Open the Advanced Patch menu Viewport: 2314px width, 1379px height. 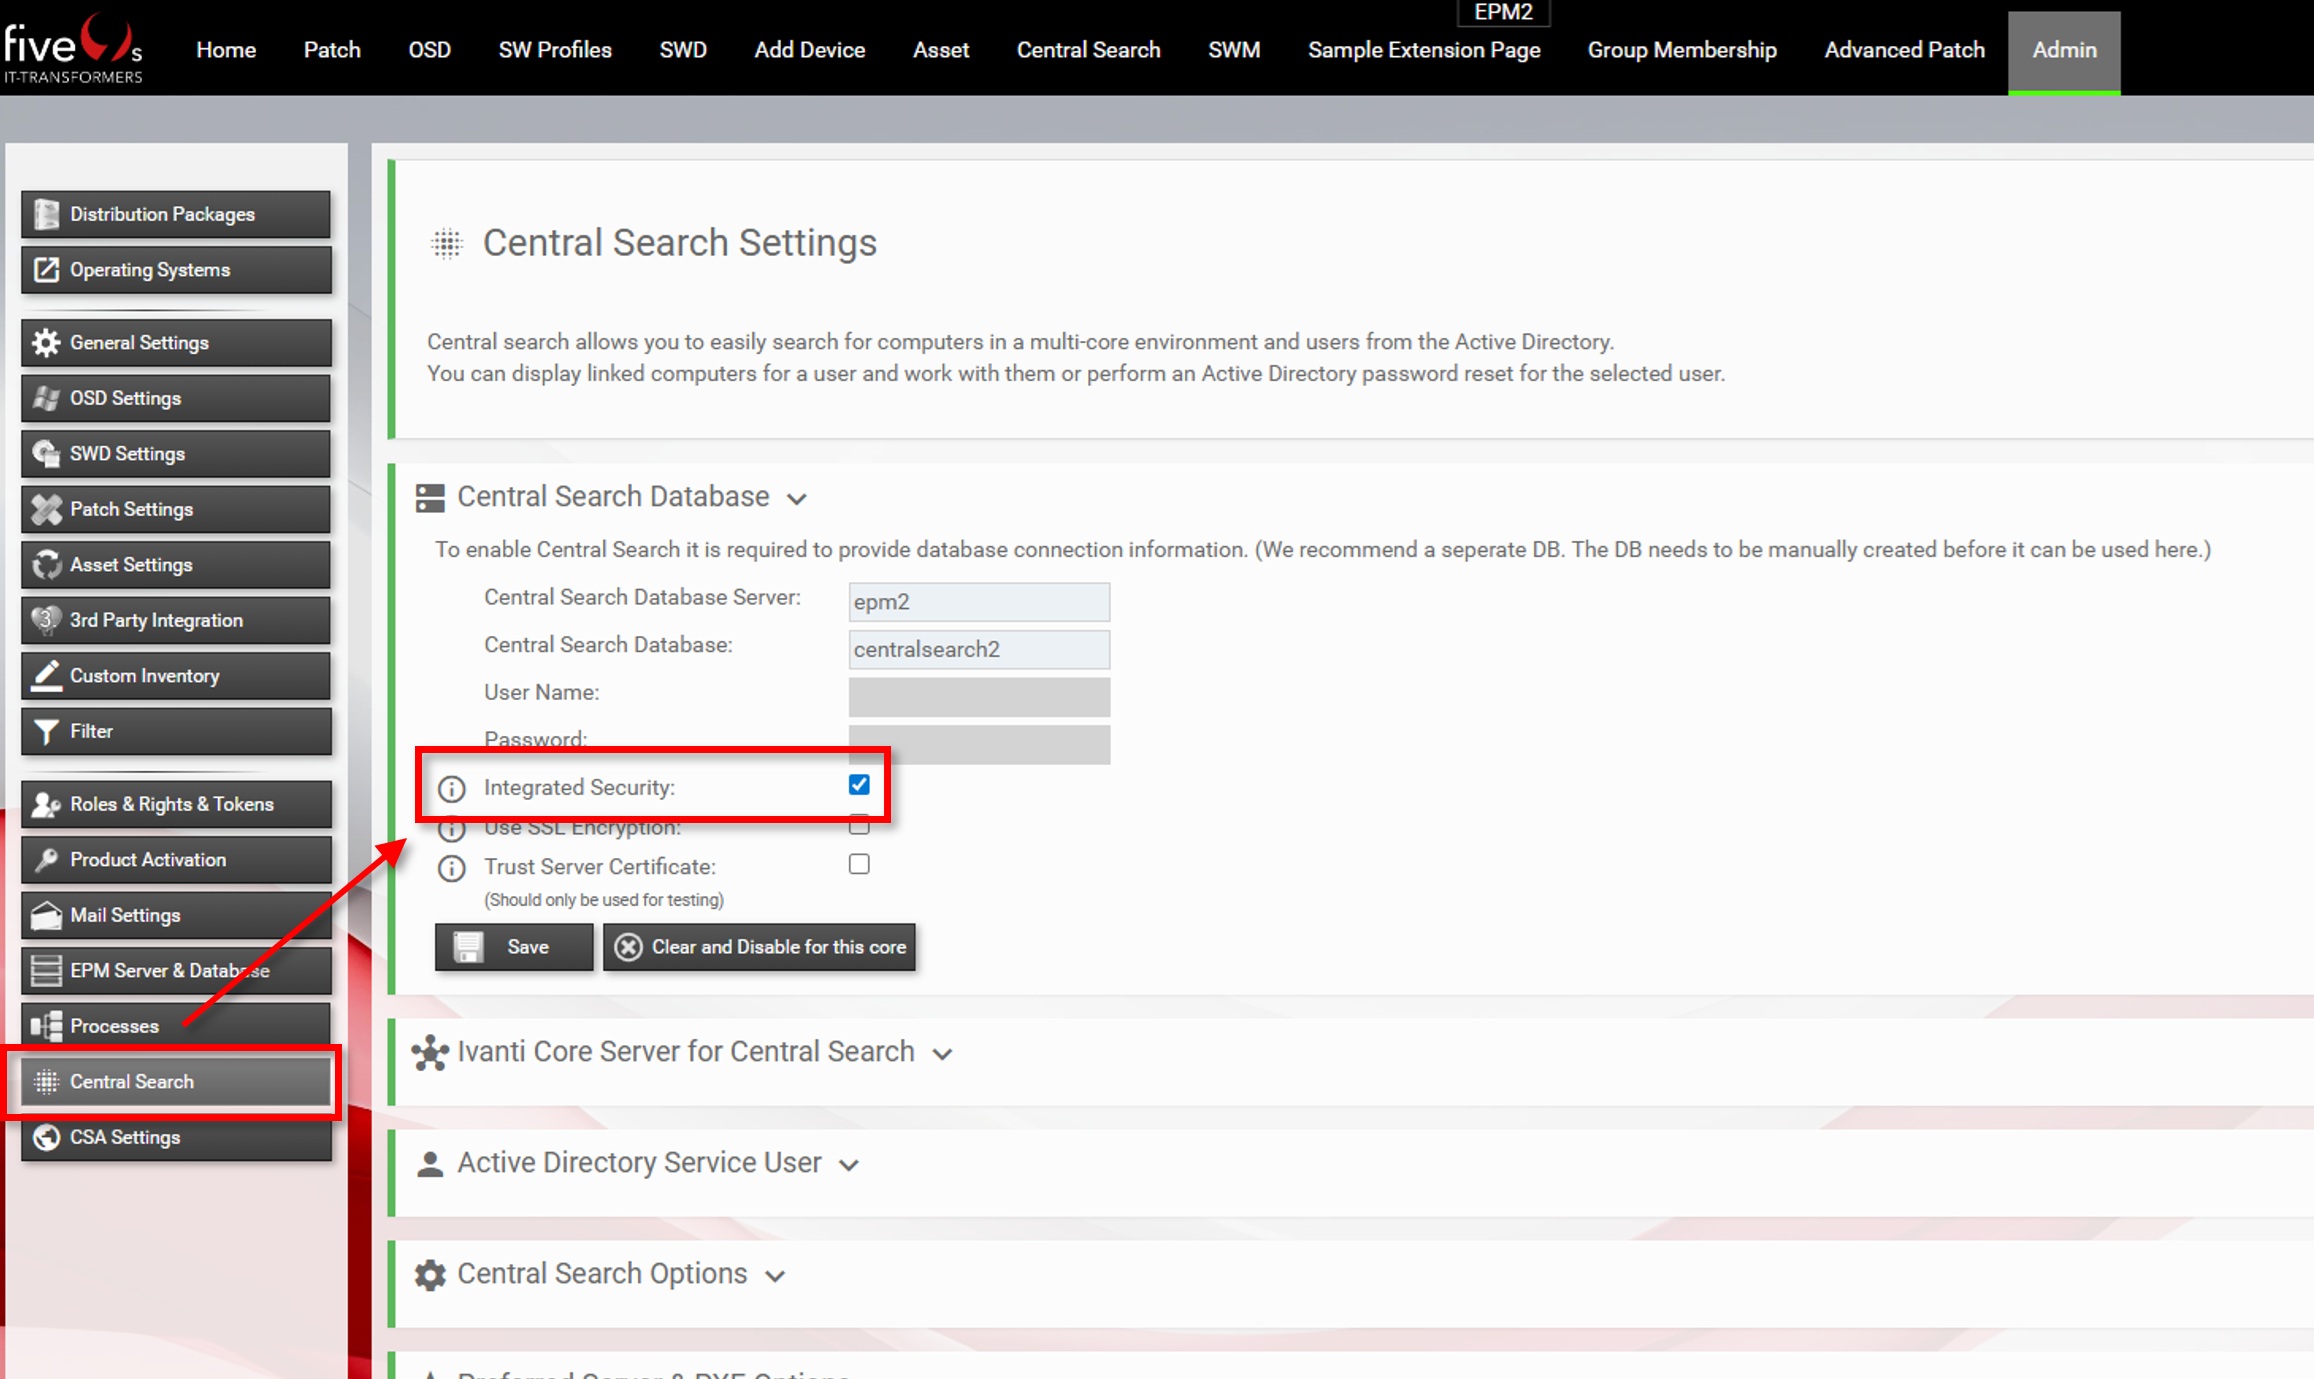(x=1904, y=50)
